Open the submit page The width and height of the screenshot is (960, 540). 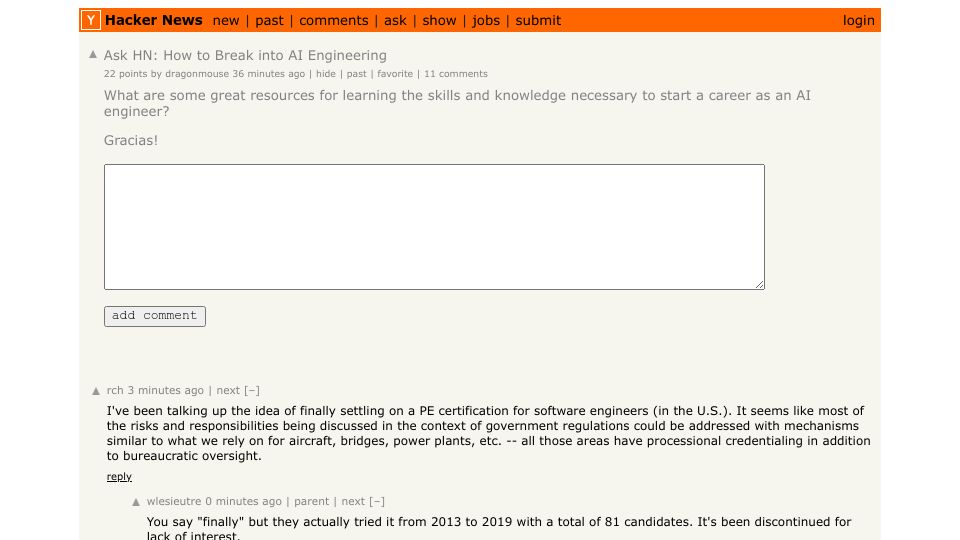[x=538, y=21]
